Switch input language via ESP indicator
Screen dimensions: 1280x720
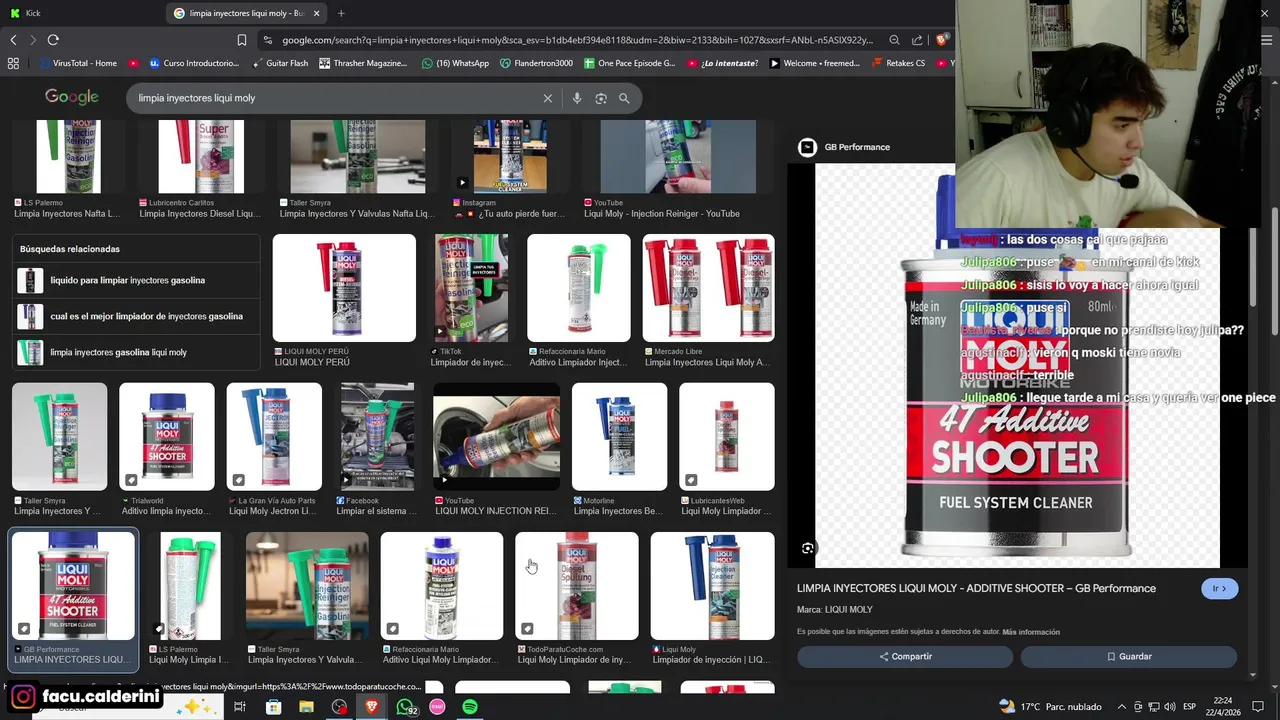tap(1189, 707)
